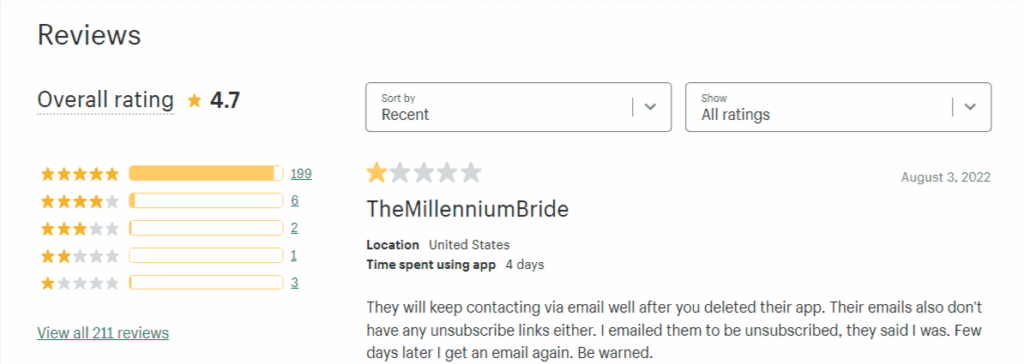Open the 199 five-star reviews link
Viewport: 1024px width, 364px height.
[x=301, y=174]
